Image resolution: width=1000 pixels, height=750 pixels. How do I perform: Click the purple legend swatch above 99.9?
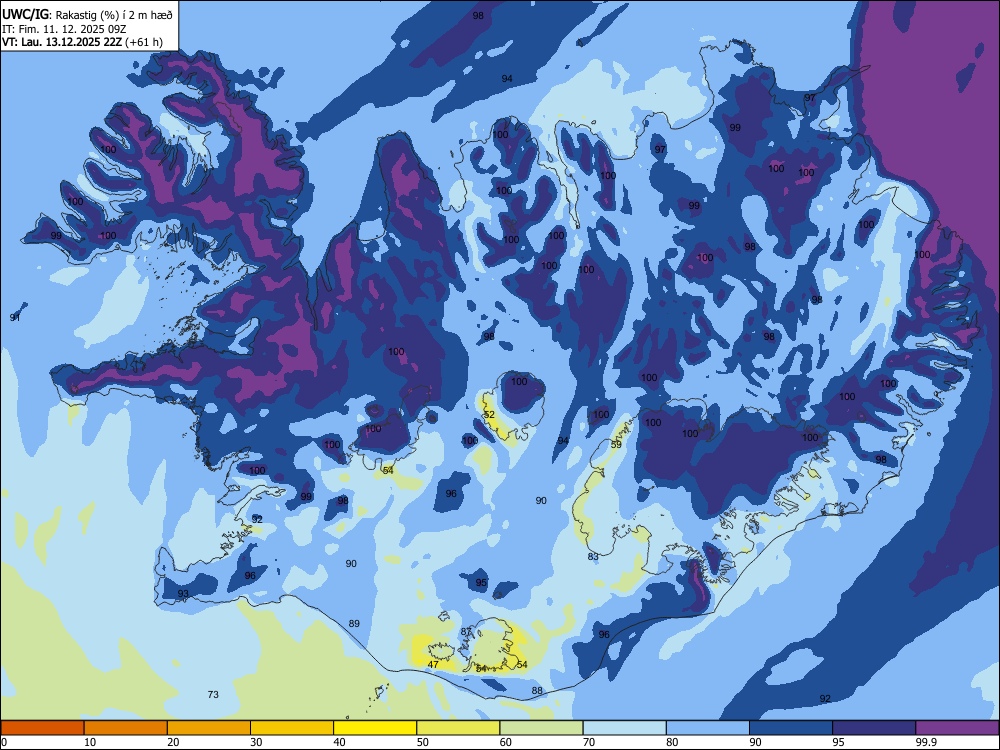(957, 728)
